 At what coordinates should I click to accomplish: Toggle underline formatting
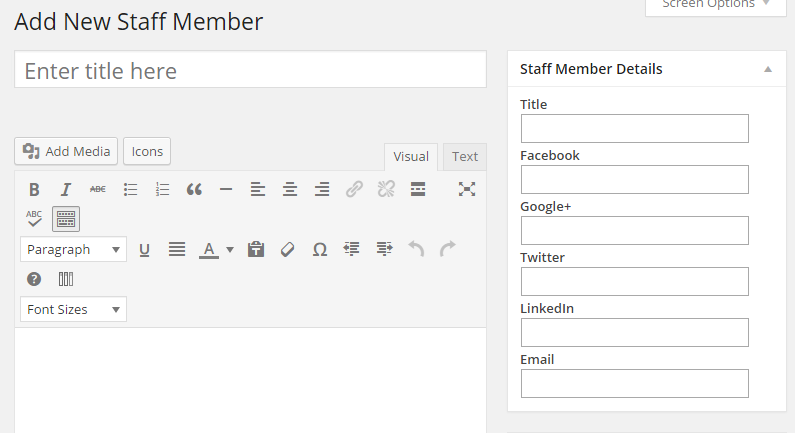coord(144,249)
